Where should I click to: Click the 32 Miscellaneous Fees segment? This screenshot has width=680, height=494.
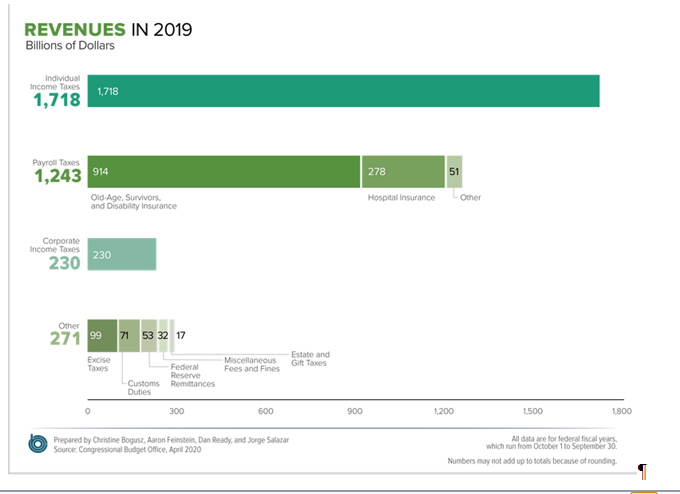[x=163, y=336]
